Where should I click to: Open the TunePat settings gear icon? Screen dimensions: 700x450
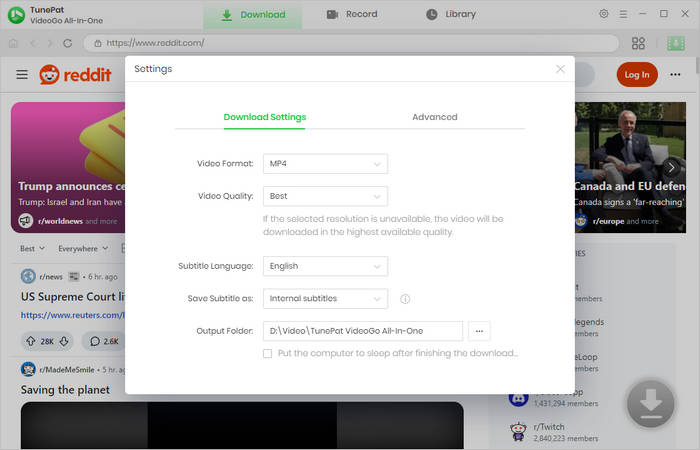(604, 14)
